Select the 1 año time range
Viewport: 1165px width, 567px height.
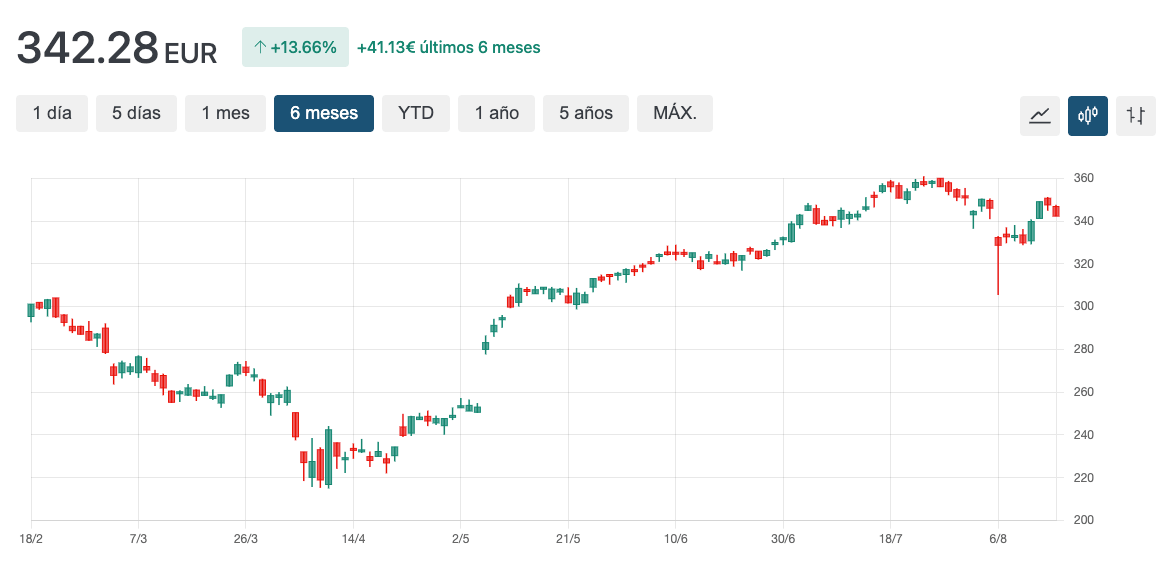(496, 114)
